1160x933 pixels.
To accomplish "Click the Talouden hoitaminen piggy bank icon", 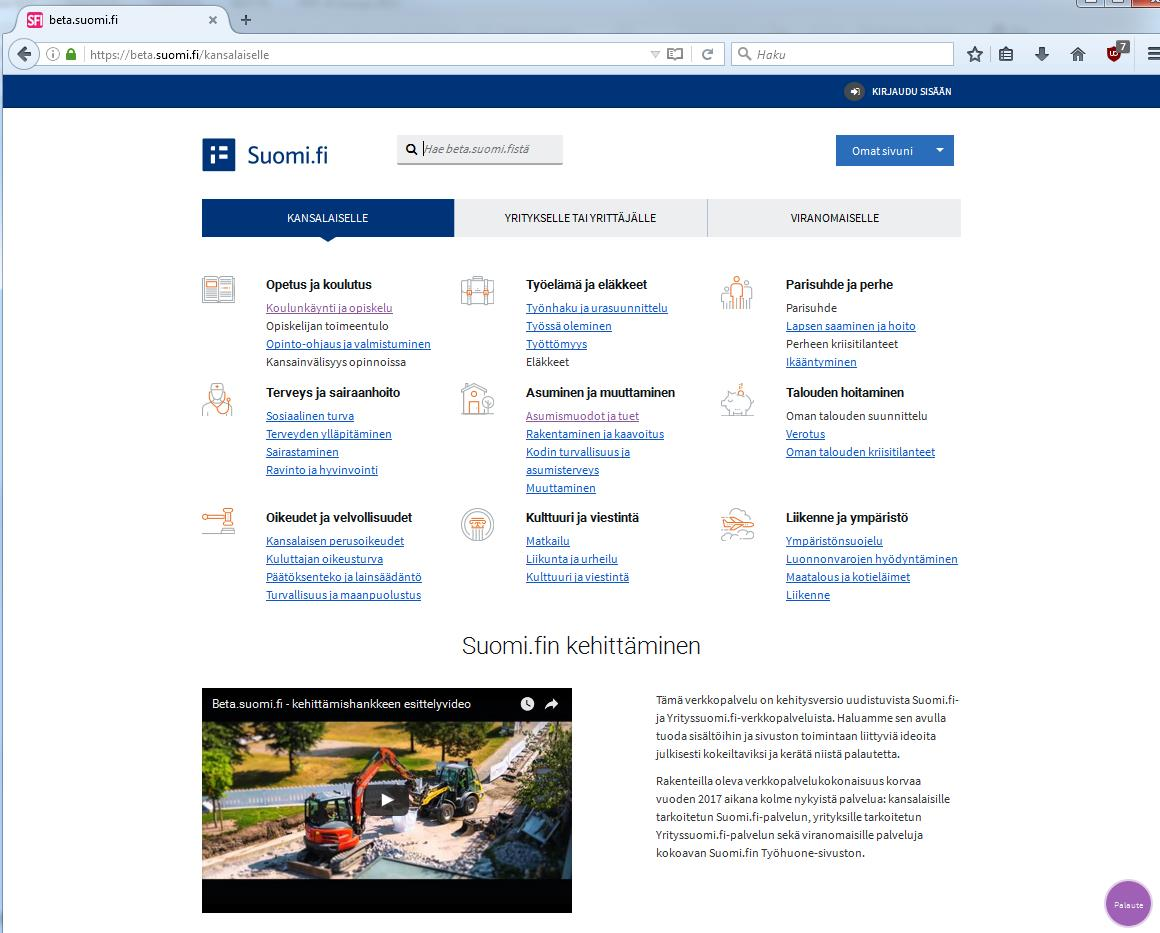I will pyautogui.click(x=737, y=400).
